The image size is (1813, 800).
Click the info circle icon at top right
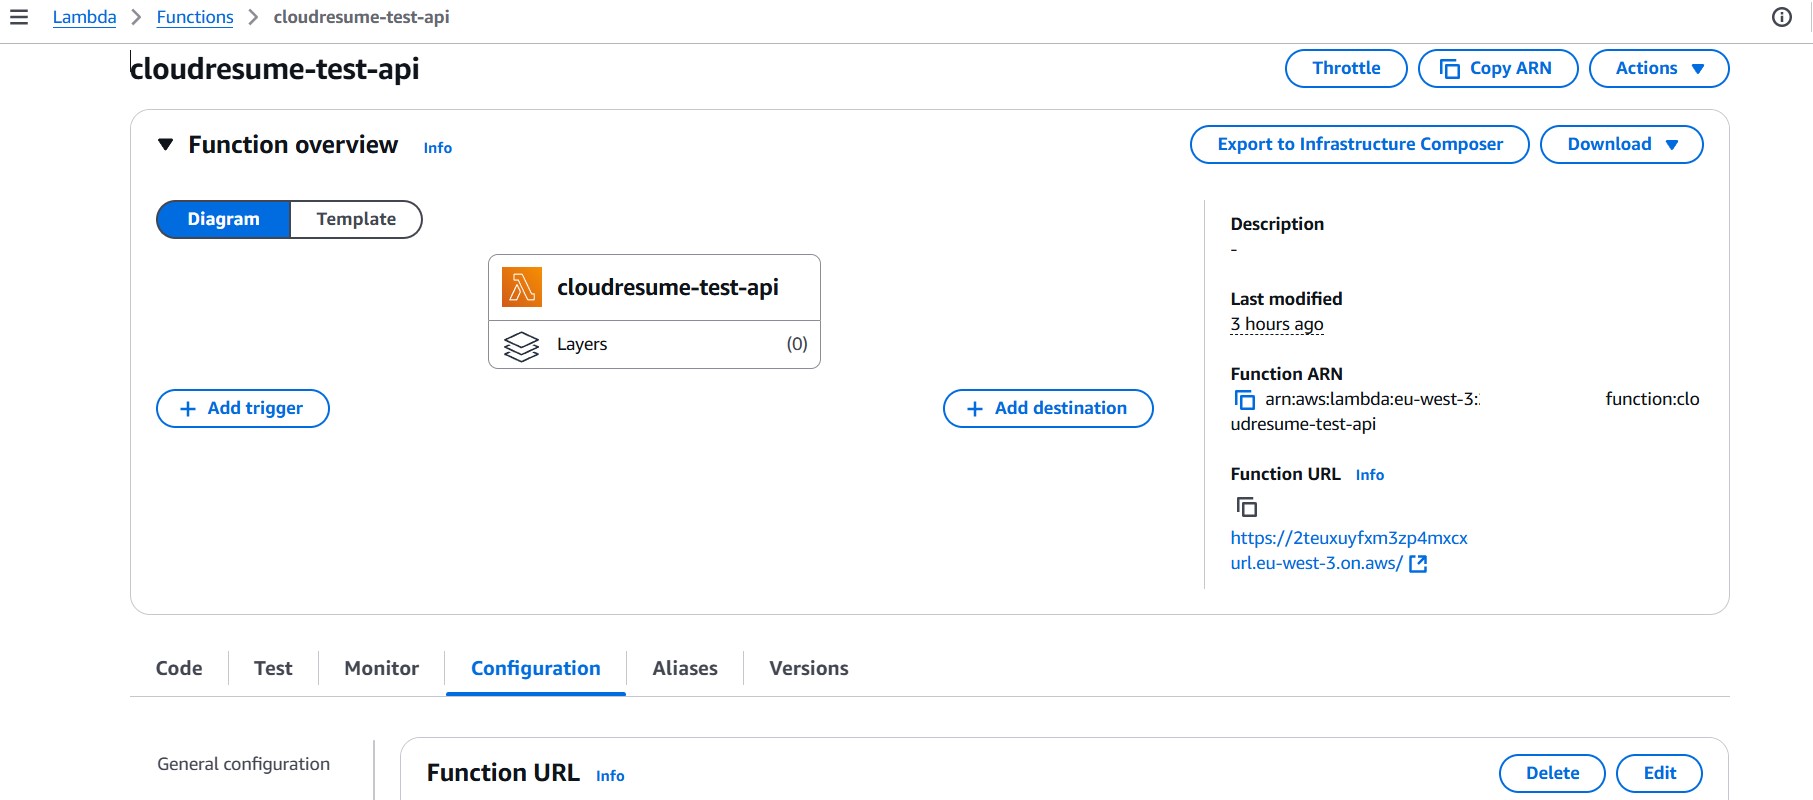1782,17
